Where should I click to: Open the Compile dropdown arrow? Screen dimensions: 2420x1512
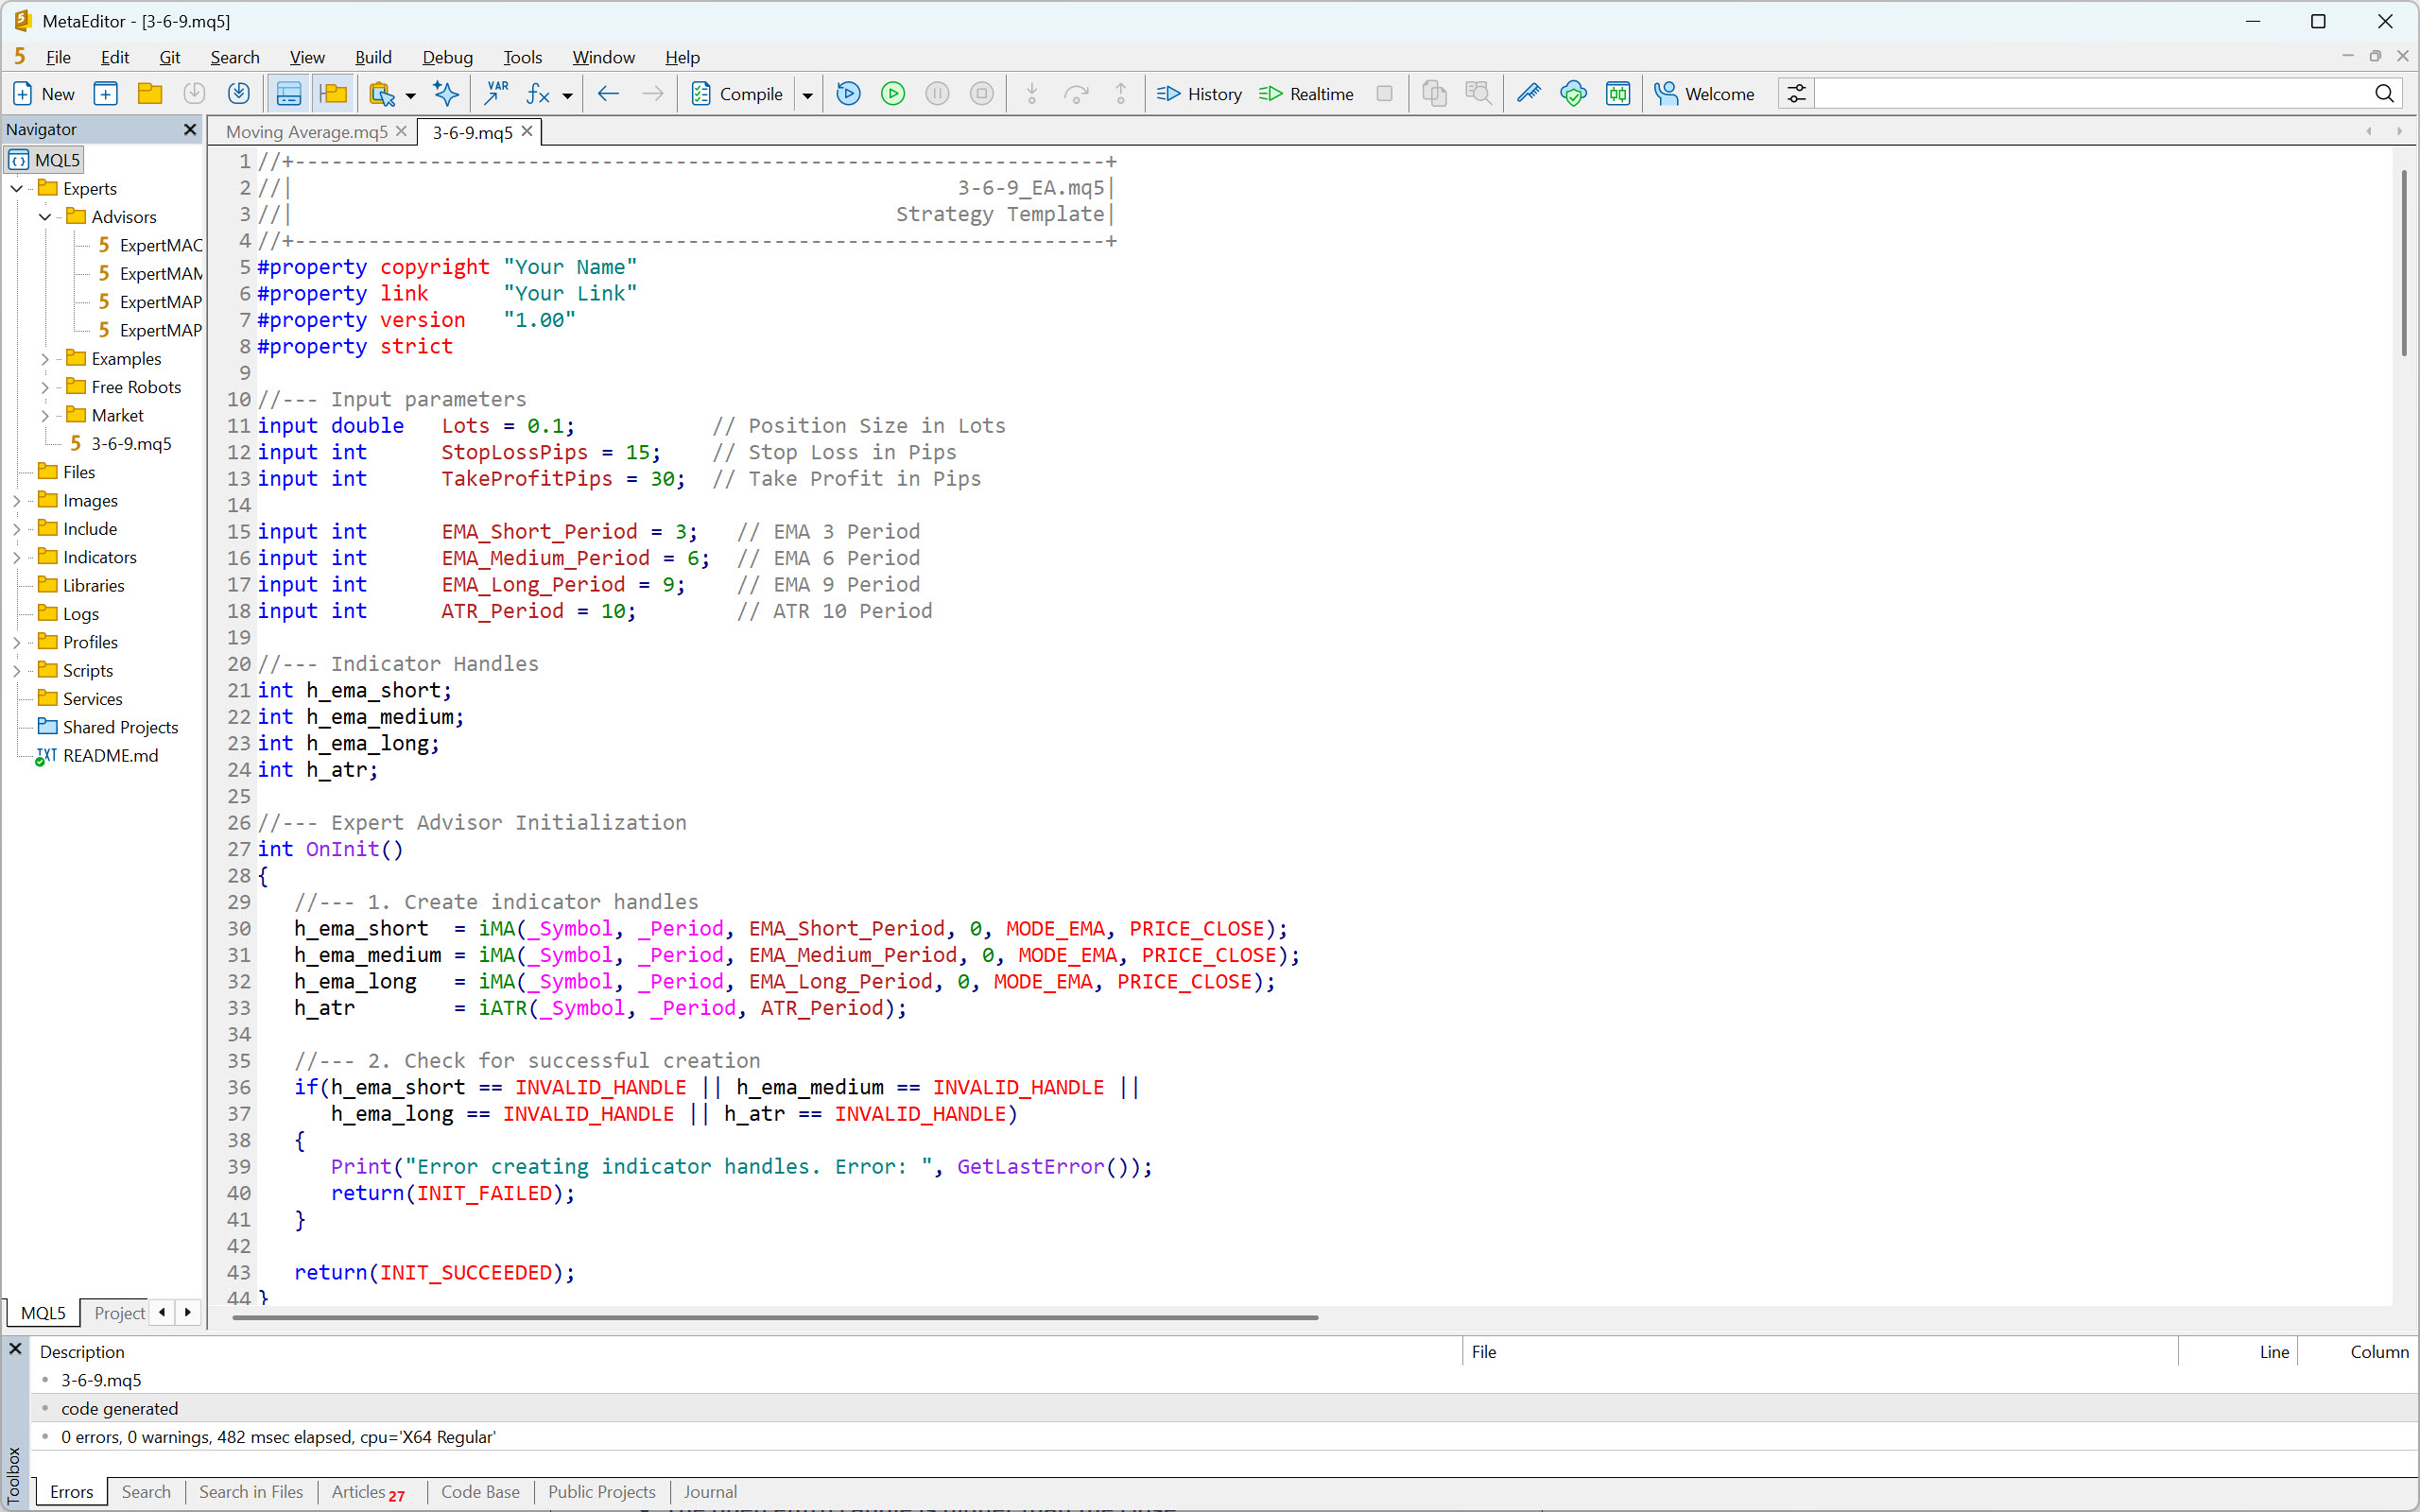pyautogui.click(x=807, y=95)
